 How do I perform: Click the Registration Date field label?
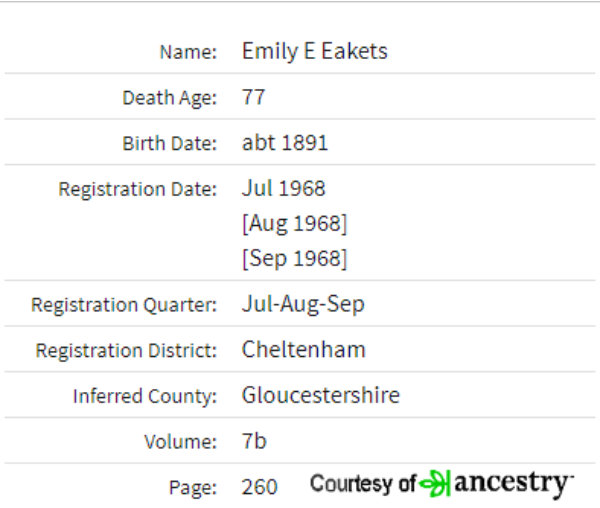click(138, 189)
